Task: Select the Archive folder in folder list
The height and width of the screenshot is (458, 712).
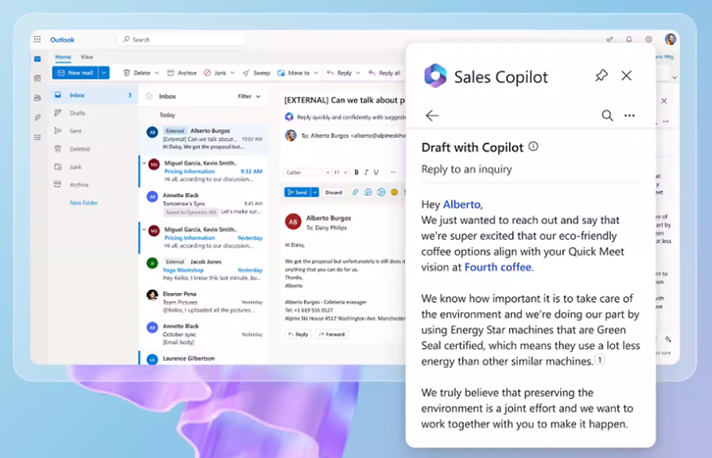Action: coord(93,185)
